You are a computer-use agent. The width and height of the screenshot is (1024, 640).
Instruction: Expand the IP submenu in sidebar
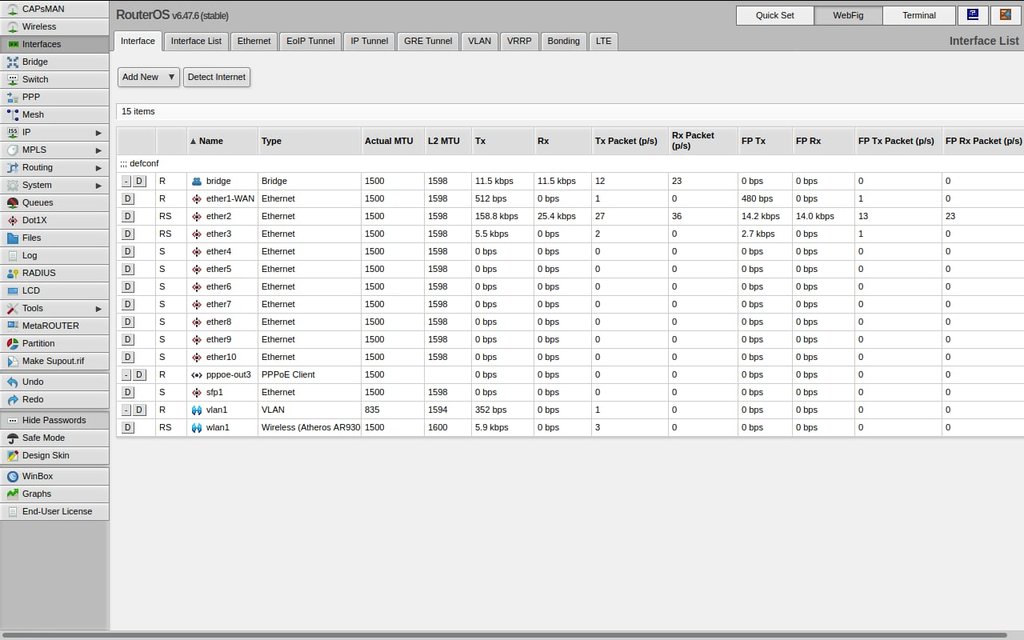click(x=98, y=133)
